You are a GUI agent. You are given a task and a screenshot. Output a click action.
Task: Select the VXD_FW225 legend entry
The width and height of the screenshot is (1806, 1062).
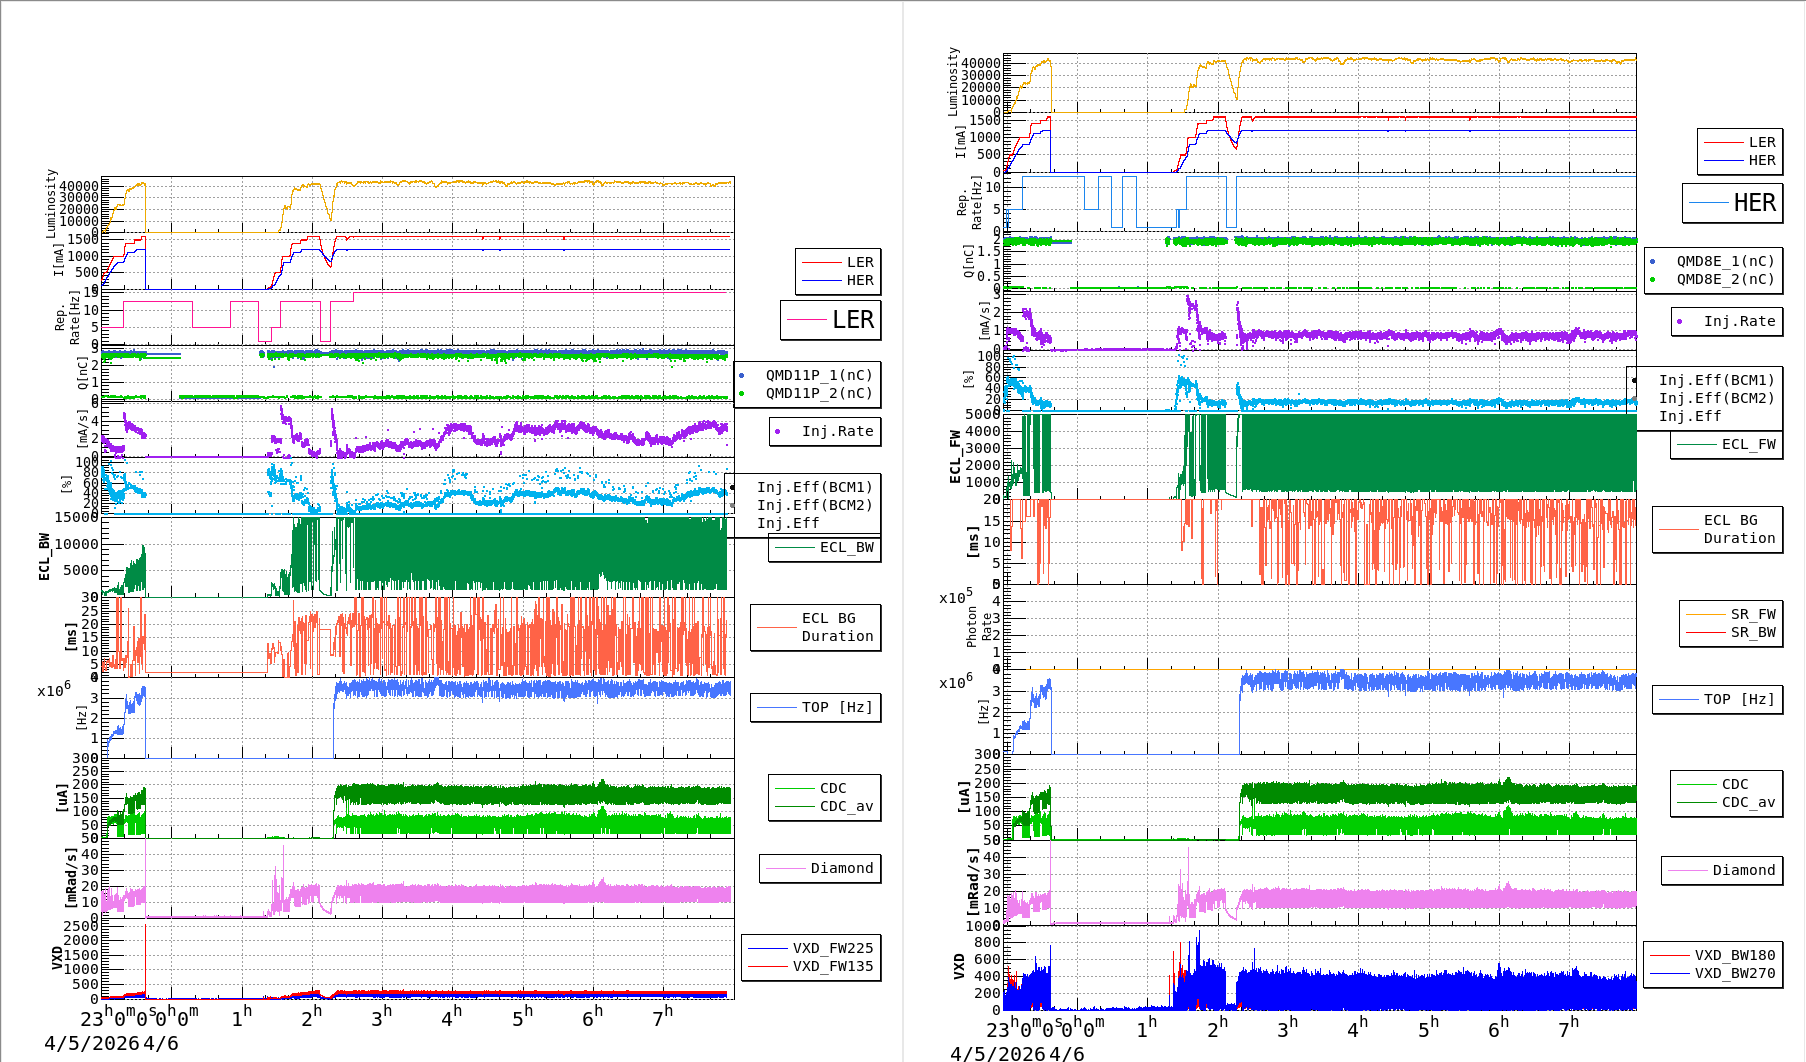tap(832, 948)
